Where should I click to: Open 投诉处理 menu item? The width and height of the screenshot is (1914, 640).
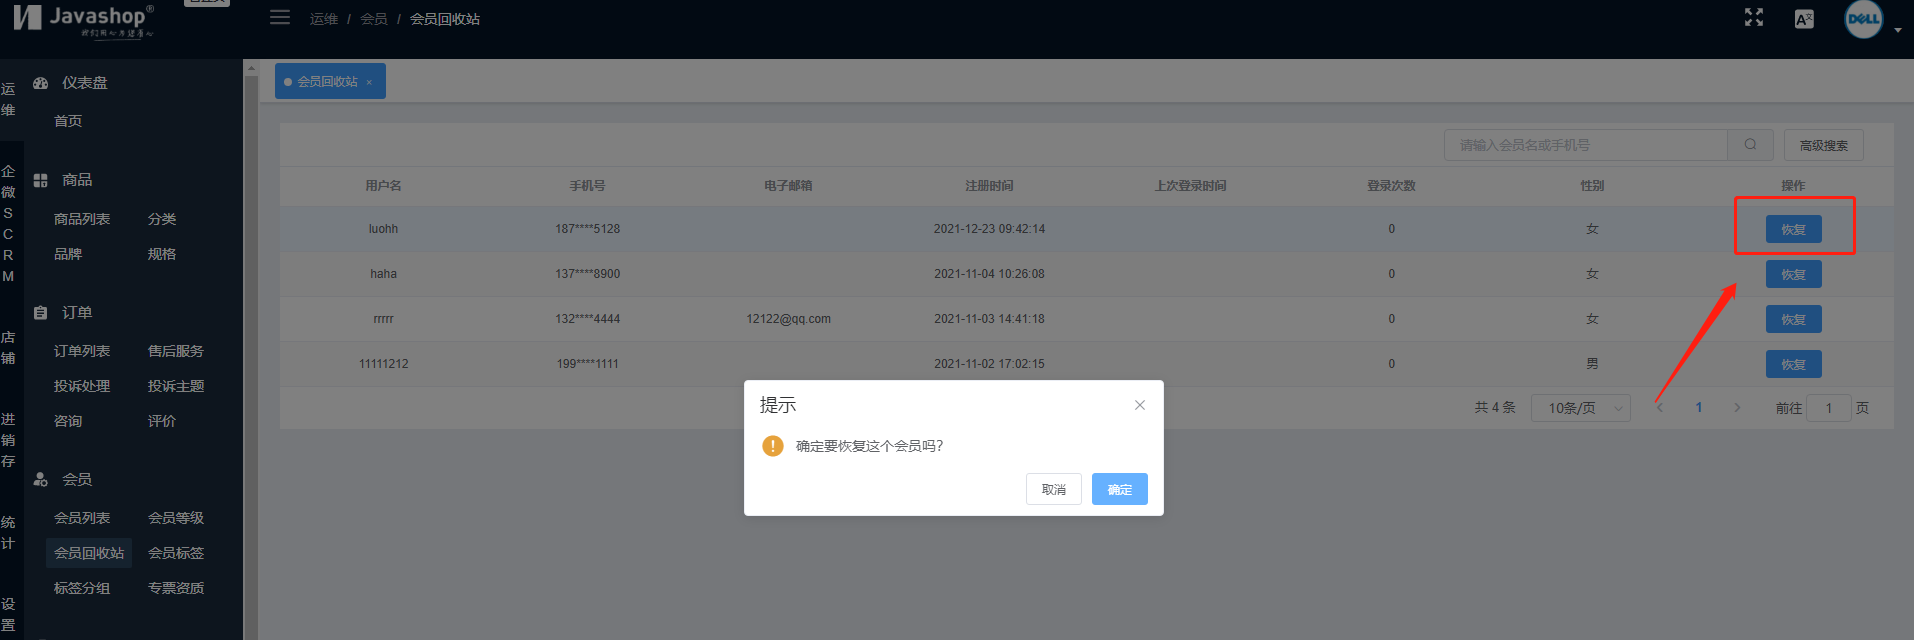[x=82, y=386]
